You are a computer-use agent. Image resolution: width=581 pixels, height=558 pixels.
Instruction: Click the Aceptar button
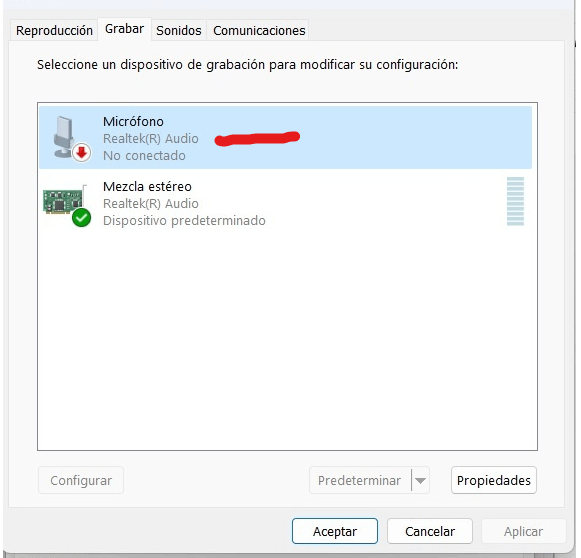tap(335, 531)
